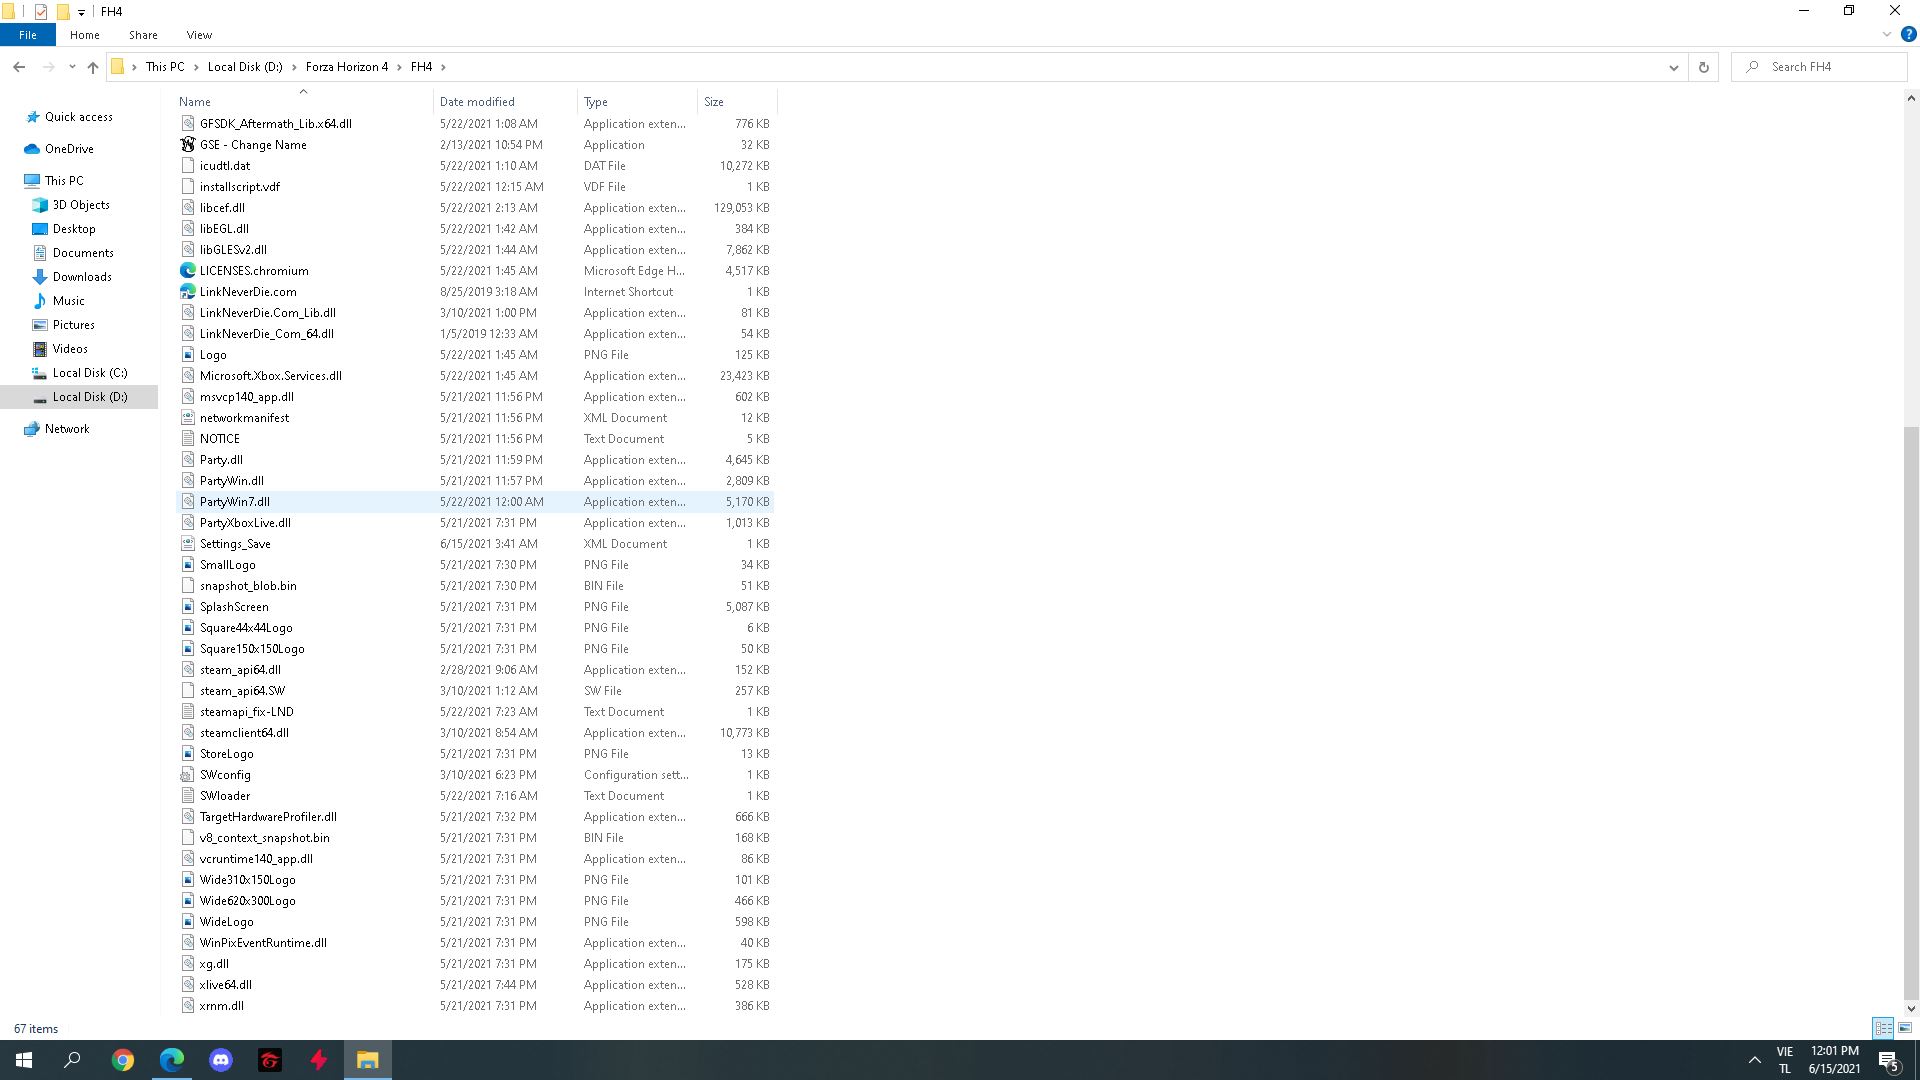The width and height of the screenshot is (1920, 1080).
Task: Open the recent locations dropdown arrow
Action: pos(72,67)
